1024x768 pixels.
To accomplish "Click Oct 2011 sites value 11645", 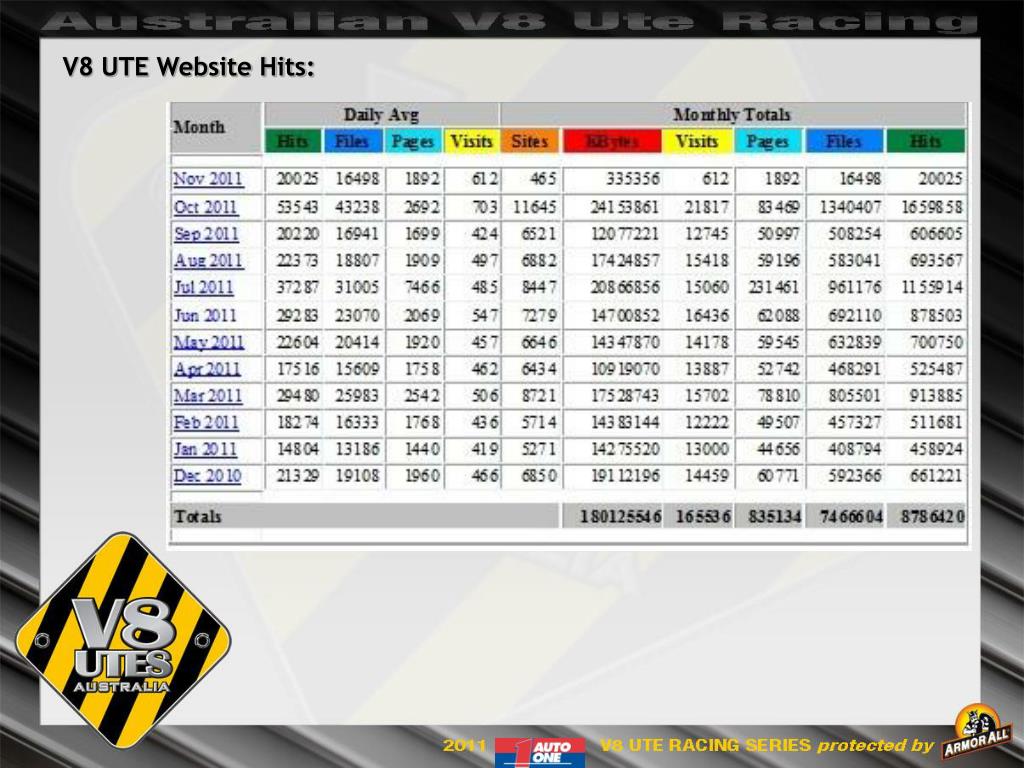I will click(534, 207).
